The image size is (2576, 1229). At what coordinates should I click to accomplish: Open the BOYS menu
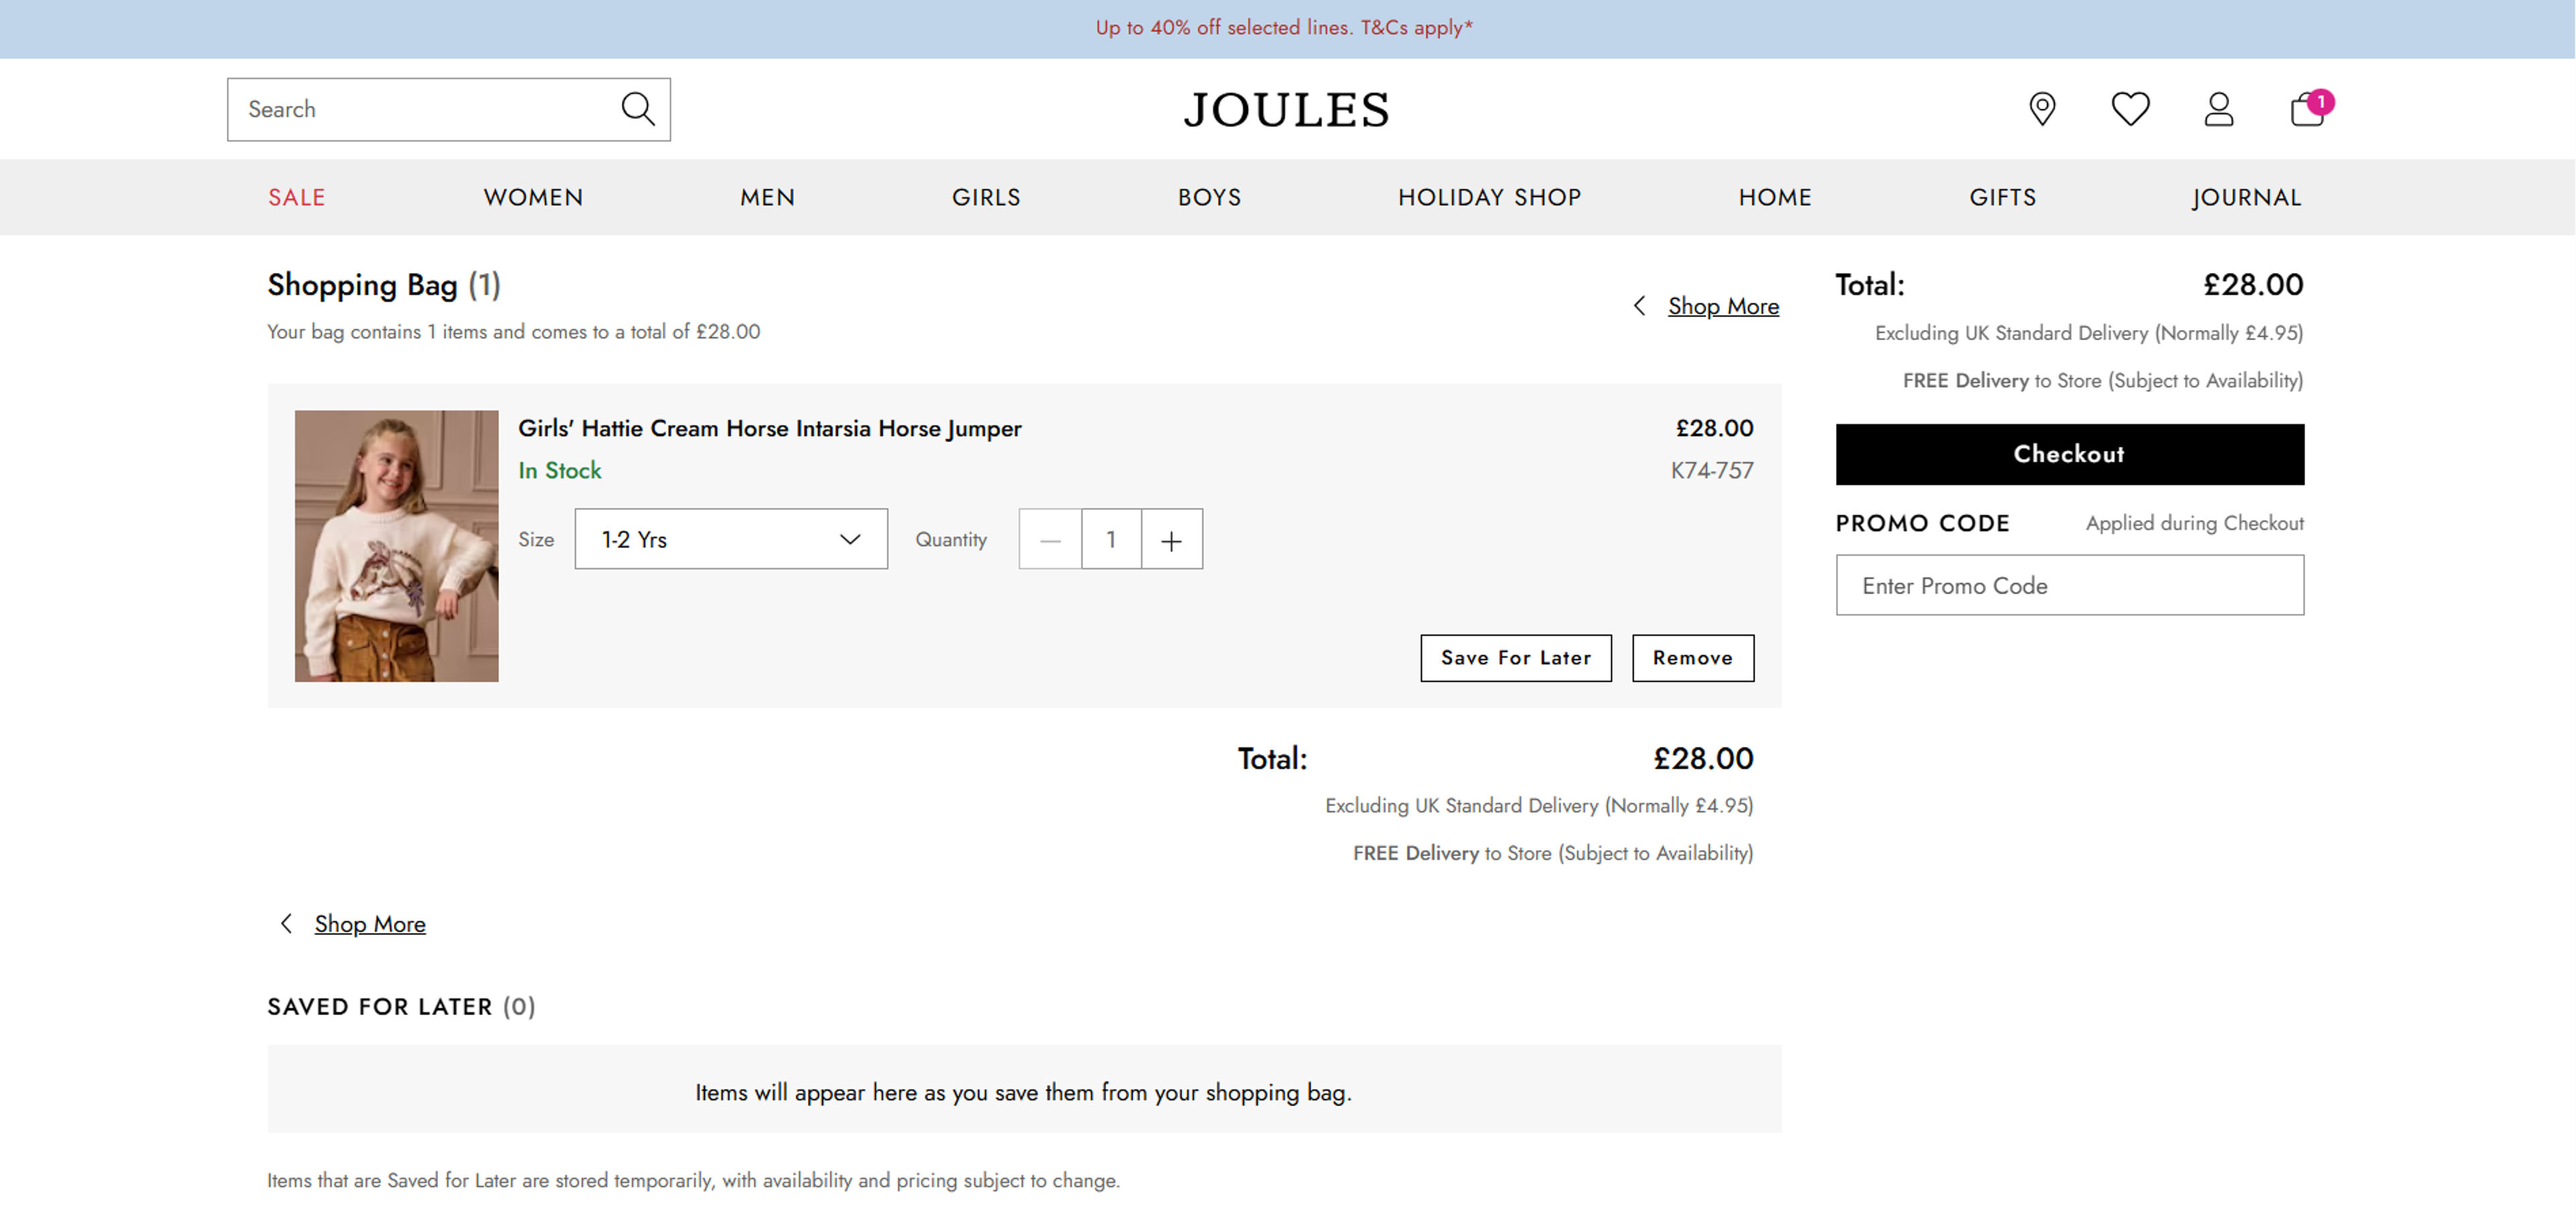click(1209, 197)
